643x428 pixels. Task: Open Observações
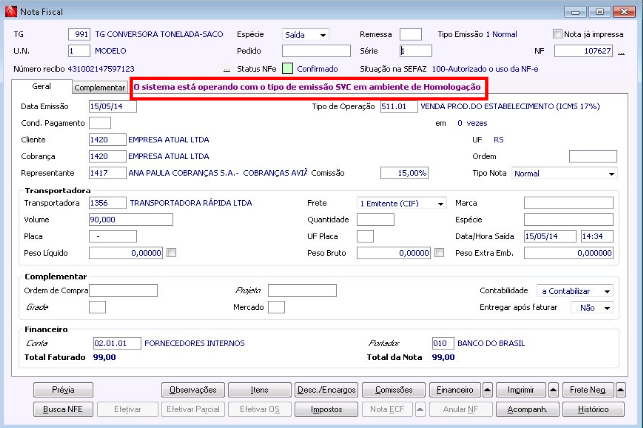click(193, 390)
